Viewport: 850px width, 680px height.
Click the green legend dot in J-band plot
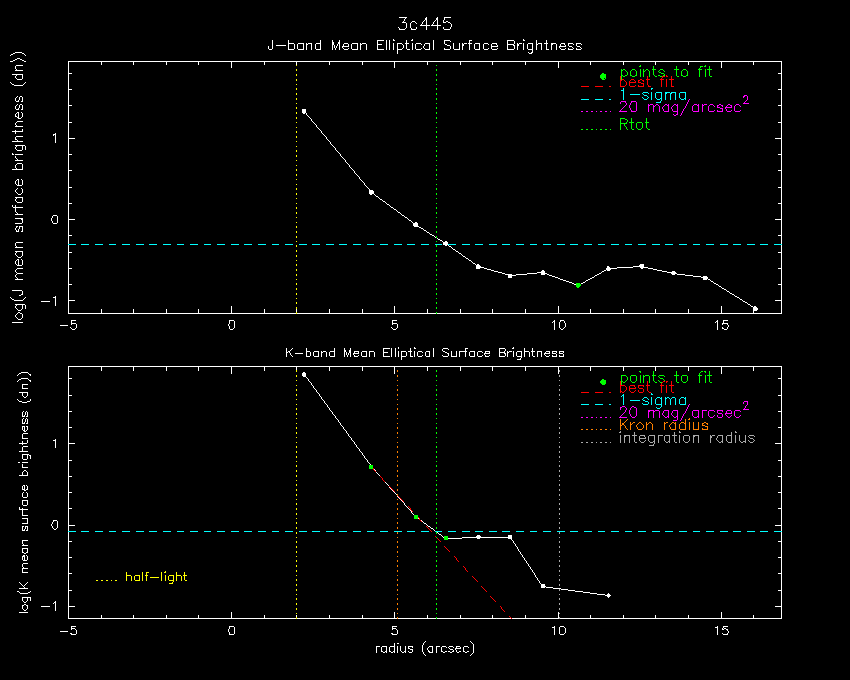pos(603,76)
